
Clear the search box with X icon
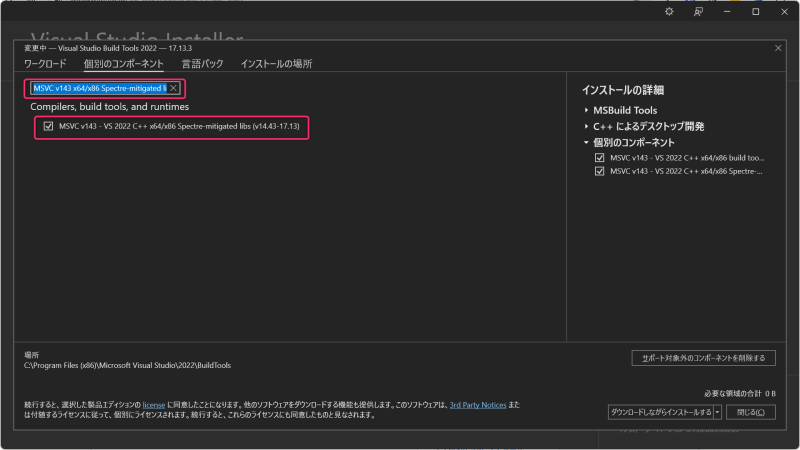pos(173,88)
